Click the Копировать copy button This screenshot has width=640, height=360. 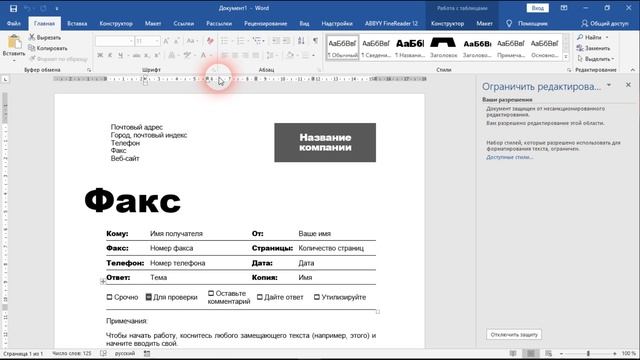[48, 48]
